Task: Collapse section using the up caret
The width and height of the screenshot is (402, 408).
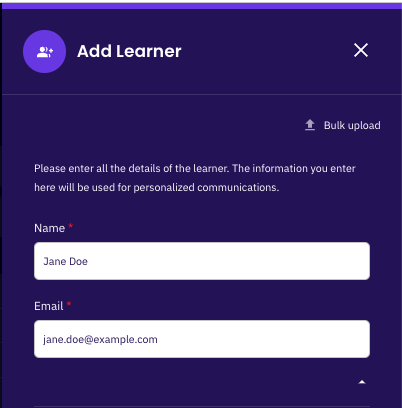Action: pos(362,382)
